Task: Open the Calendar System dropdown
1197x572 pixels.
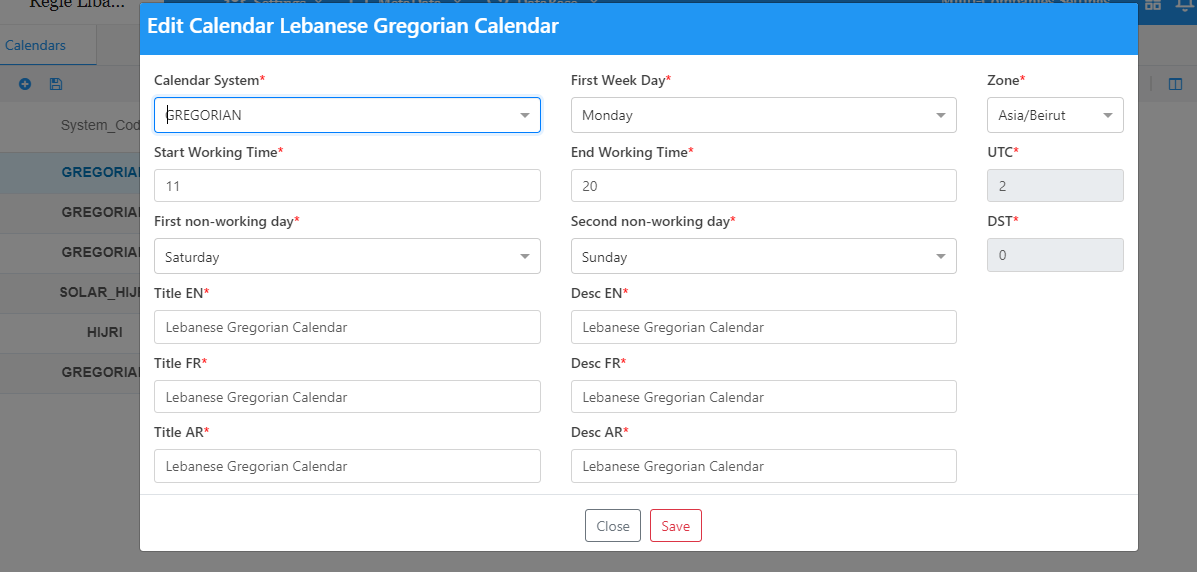Action: 347,115
